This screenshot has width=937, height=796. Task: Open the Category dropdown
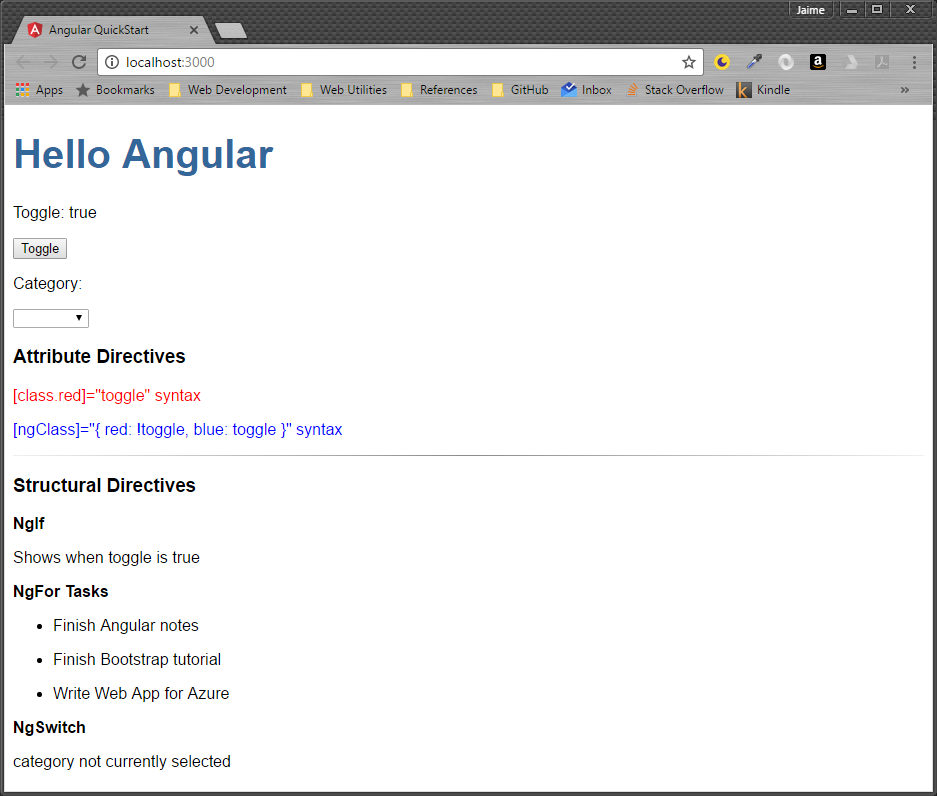(x=51, y=319)
